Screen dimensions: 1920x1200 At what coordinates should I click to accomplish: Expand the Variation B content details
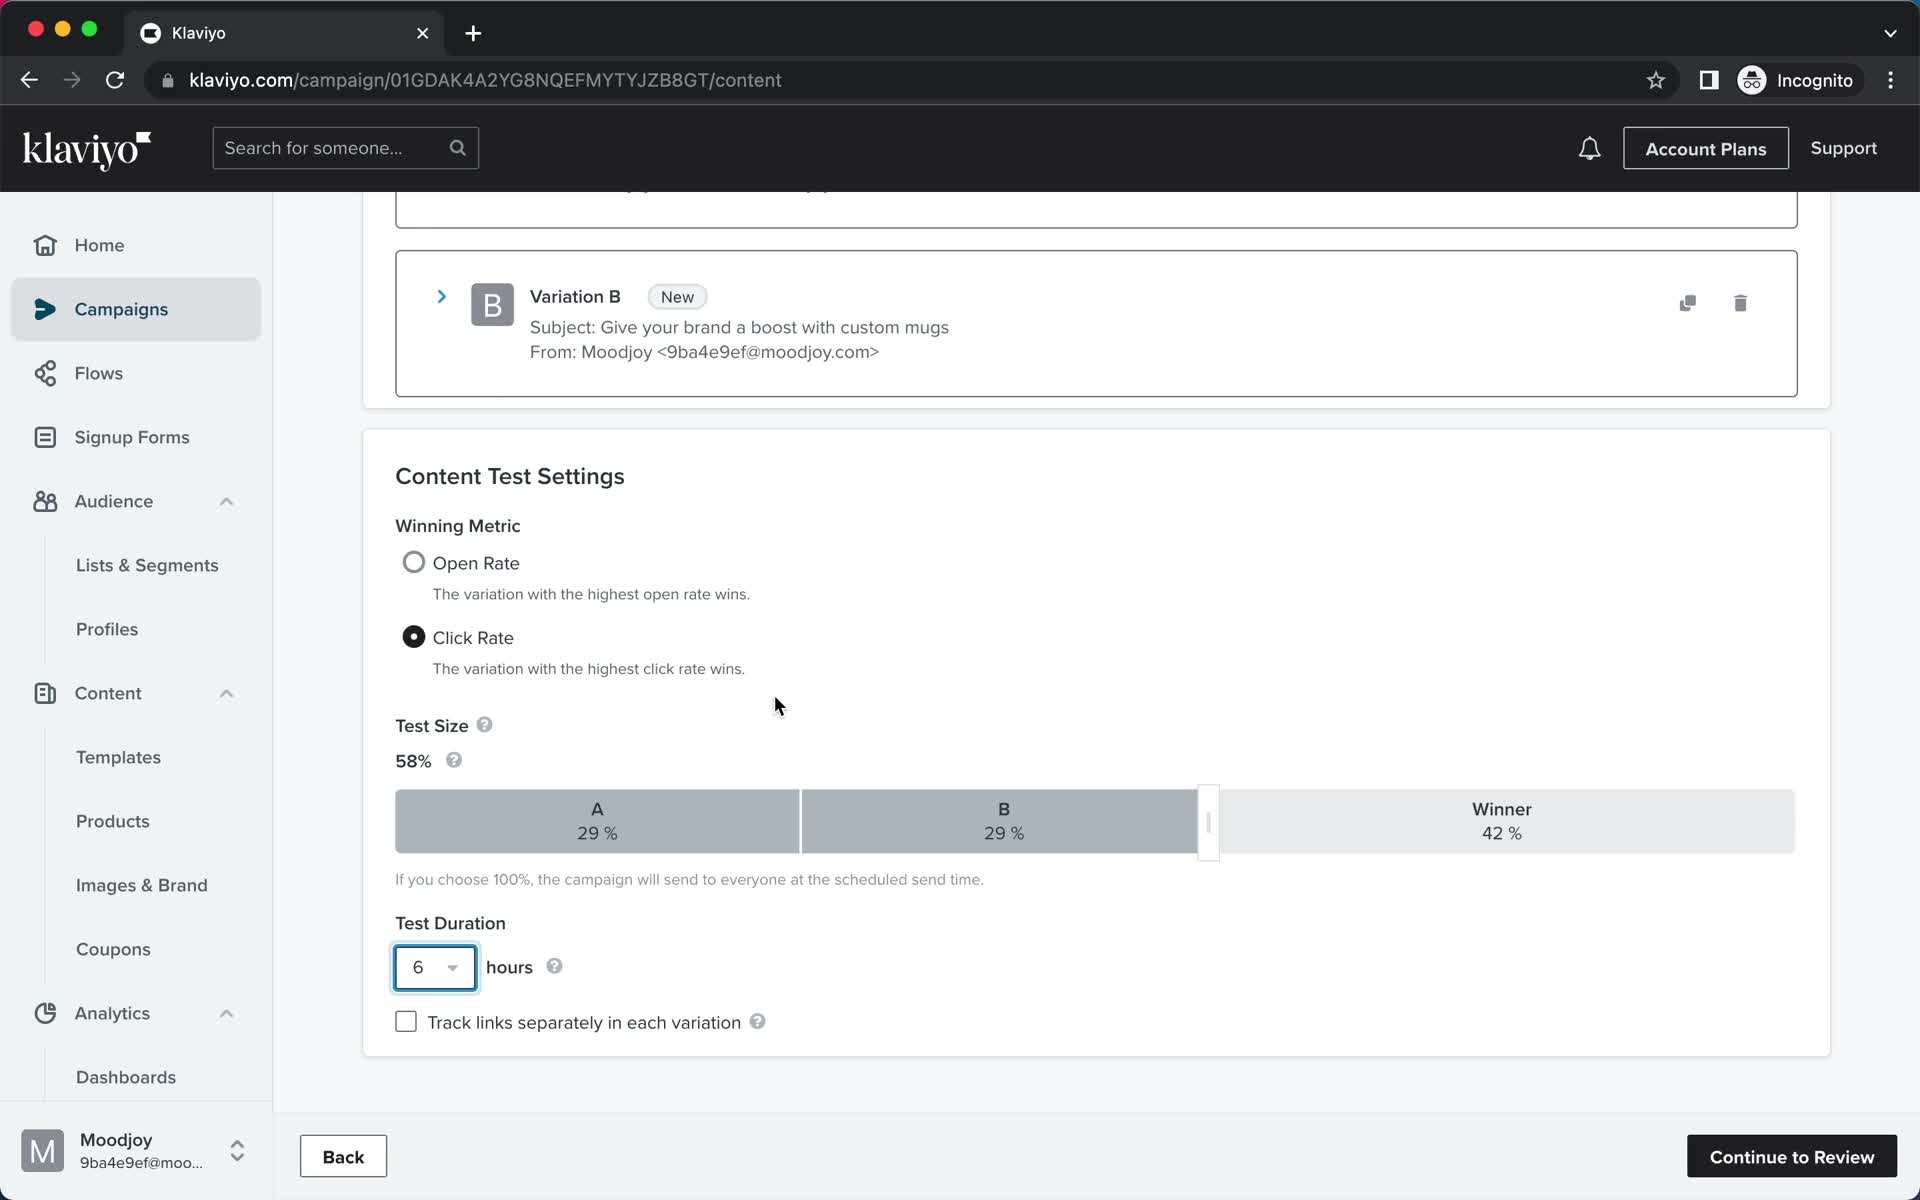(441, 296)
